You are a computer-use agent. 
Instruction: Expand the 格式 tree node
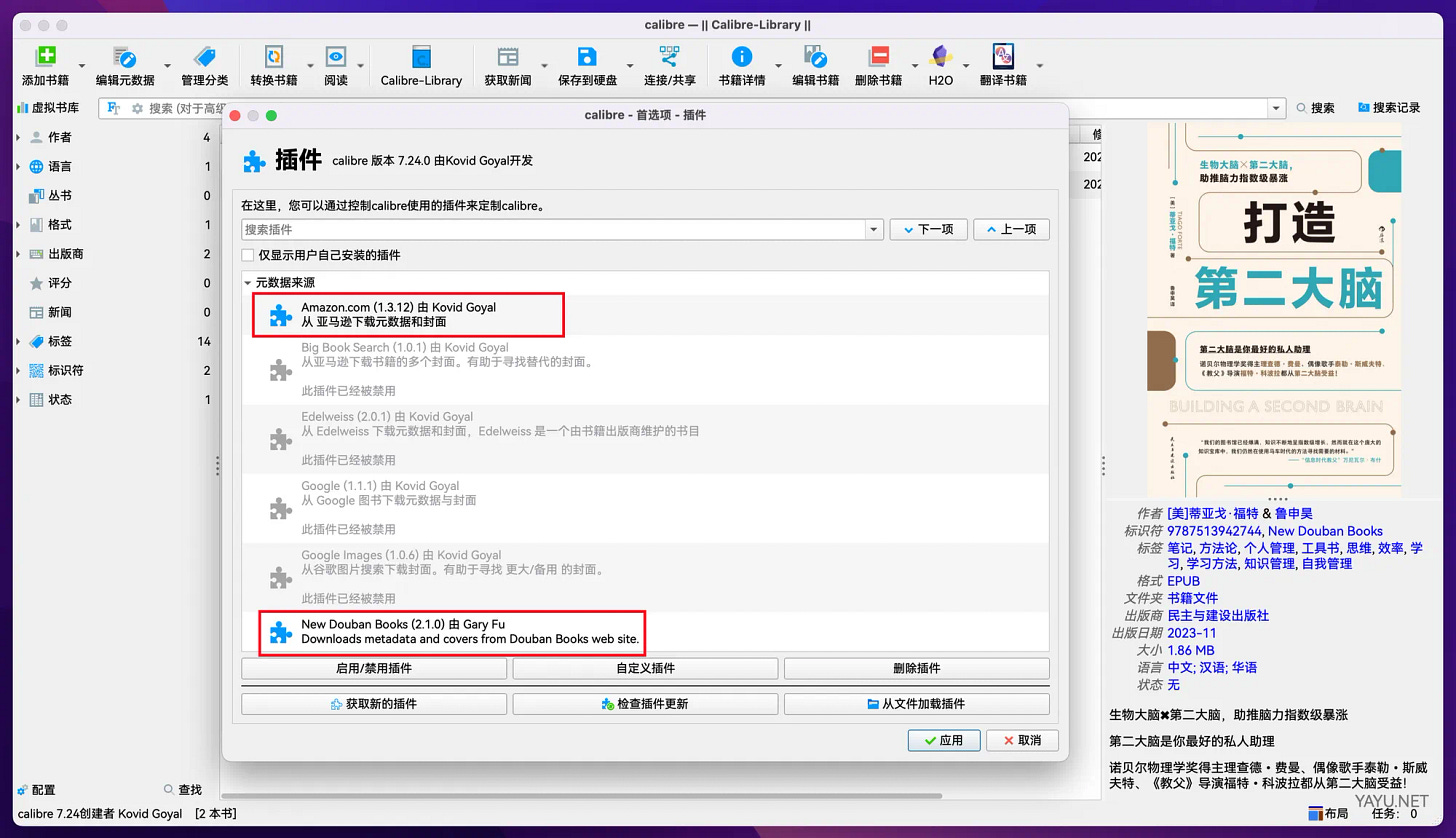click(x=18, y=225)
